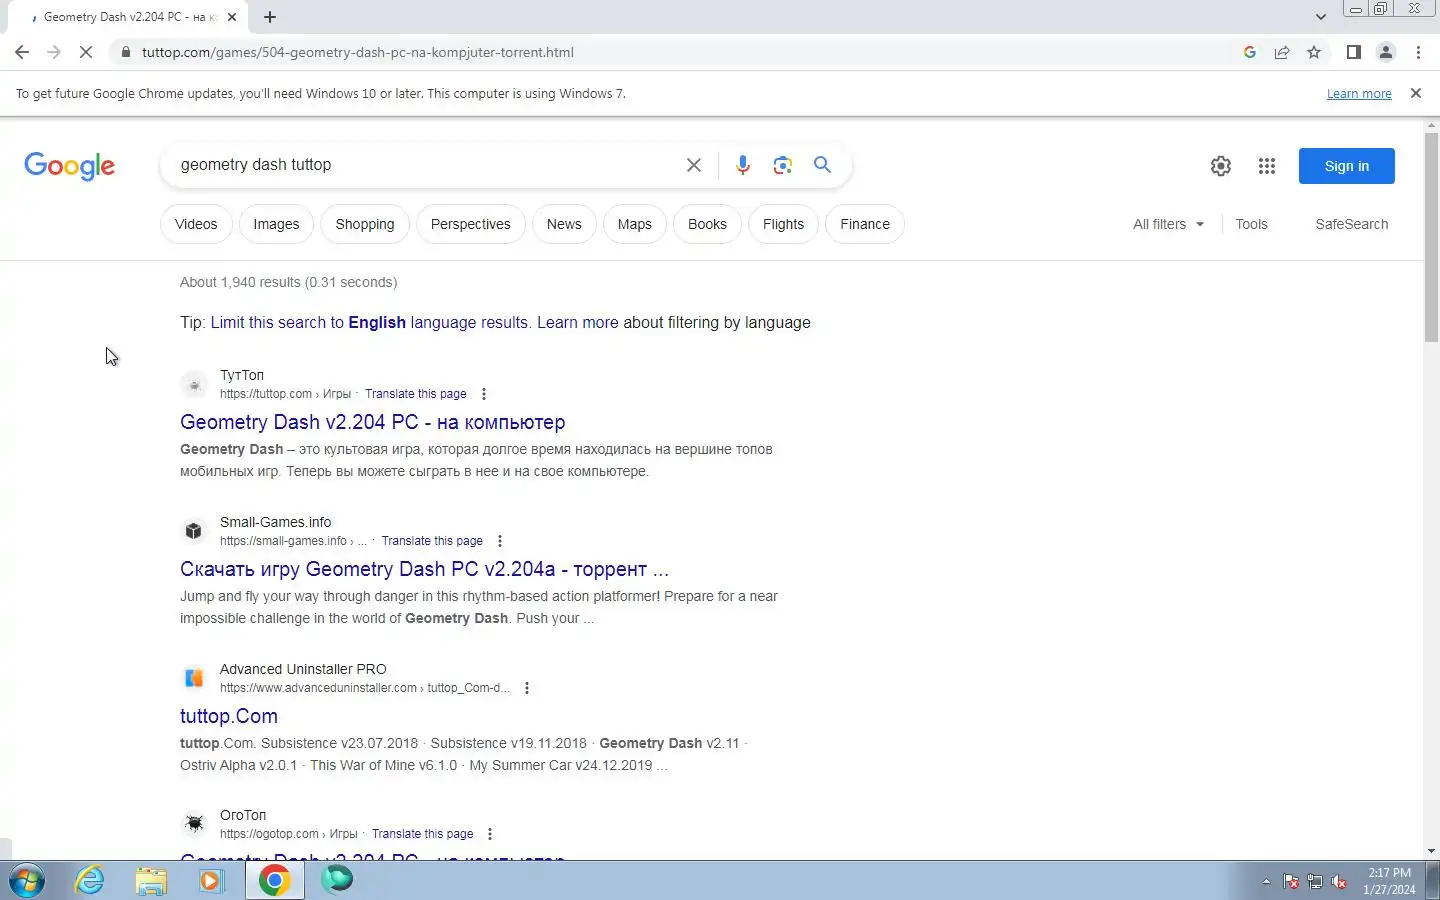
Task: Open a new browser tab
Action: pos(270,17)
